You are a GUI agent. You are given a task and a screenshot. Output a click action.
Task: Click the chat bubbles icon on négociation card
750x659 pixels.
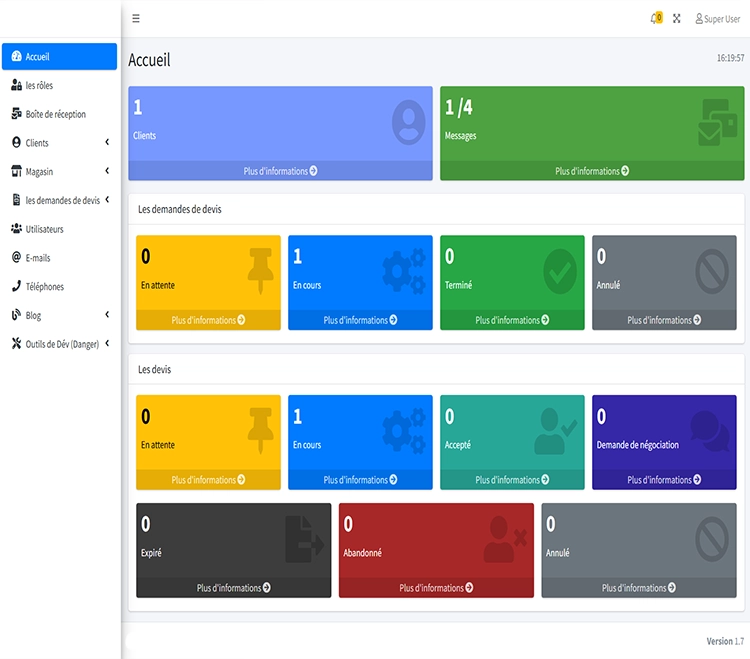[710, 431]
